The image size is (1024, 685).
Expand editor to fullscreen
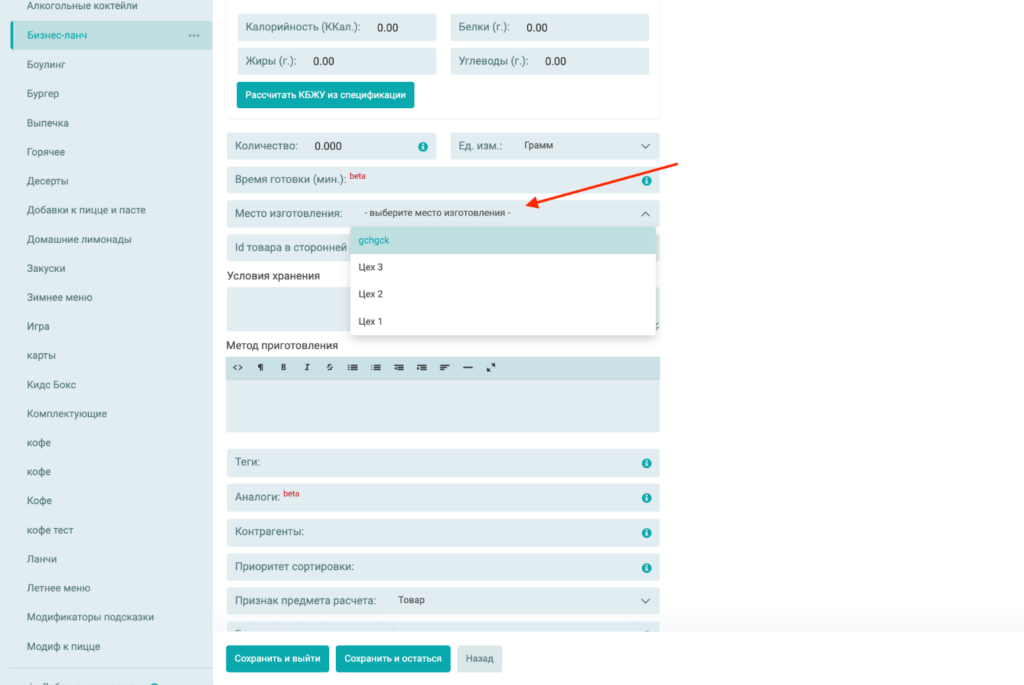pyautogui.click(x=490, y=368)
